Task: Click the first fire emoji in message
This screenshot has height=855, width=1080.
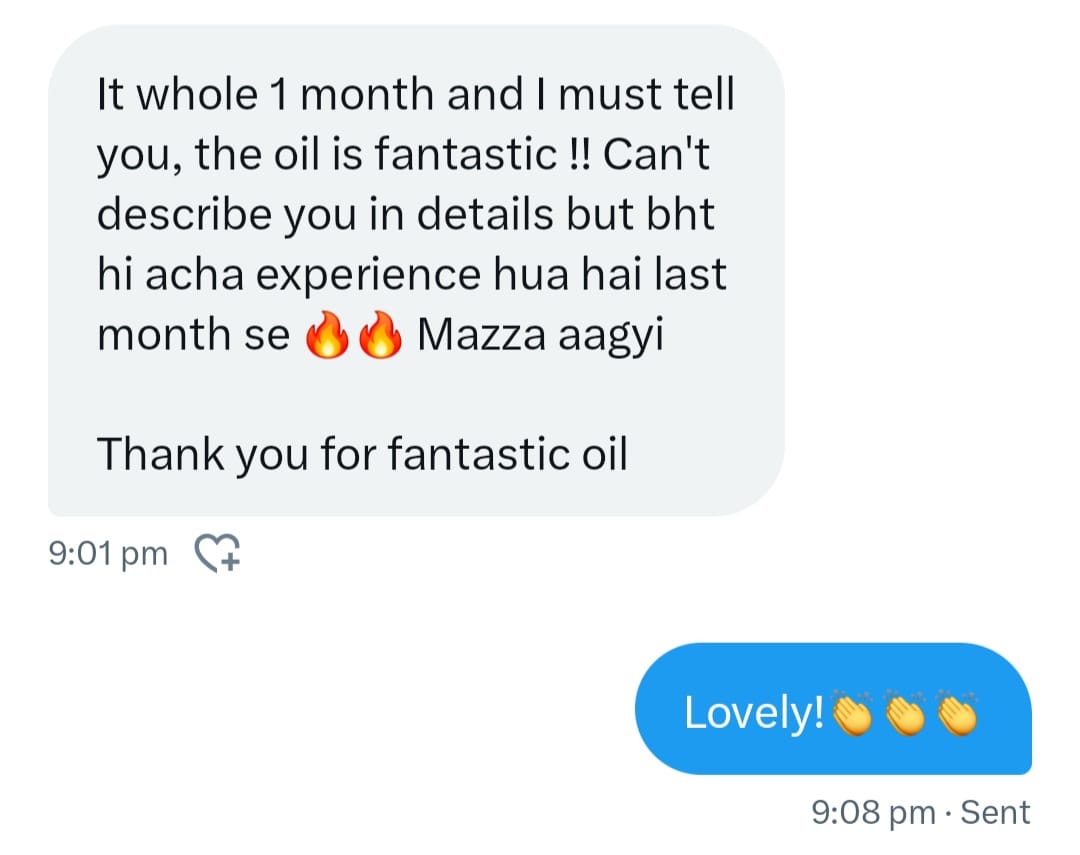Action: (x=327, y=334)
